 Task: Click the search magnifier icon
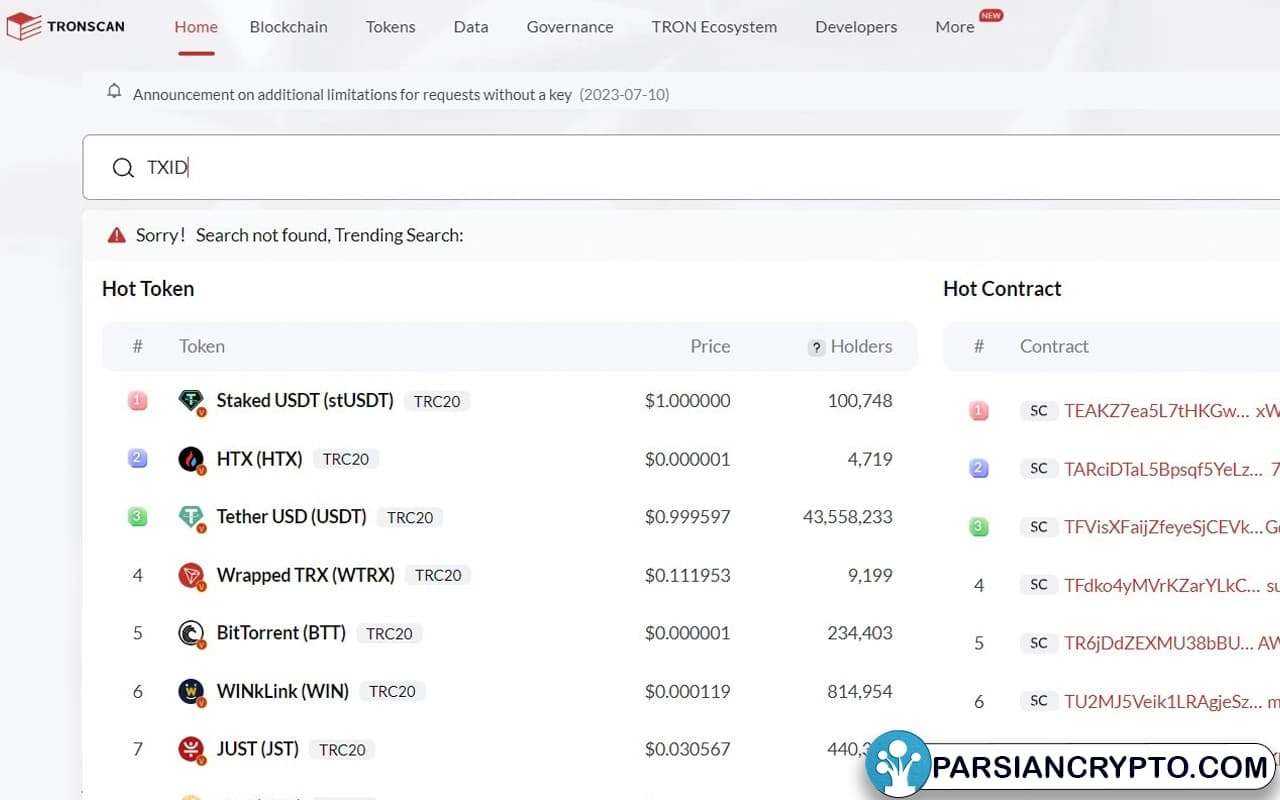[123, 168]
